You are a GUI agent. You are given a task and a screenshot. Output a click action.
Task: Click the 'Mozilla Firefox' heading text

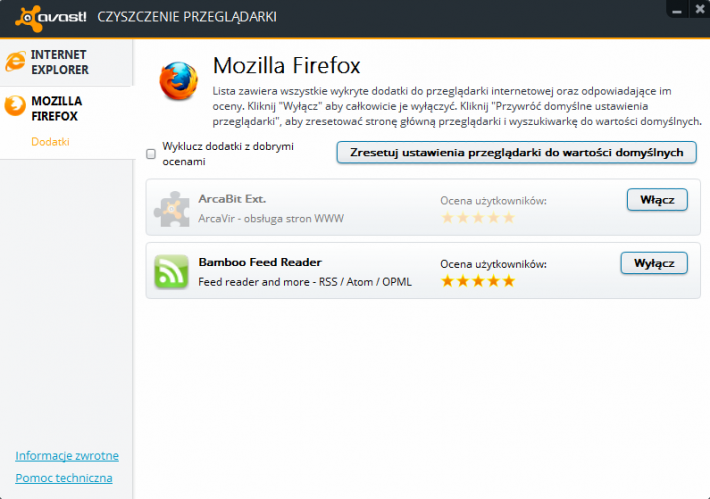(286, 66)
